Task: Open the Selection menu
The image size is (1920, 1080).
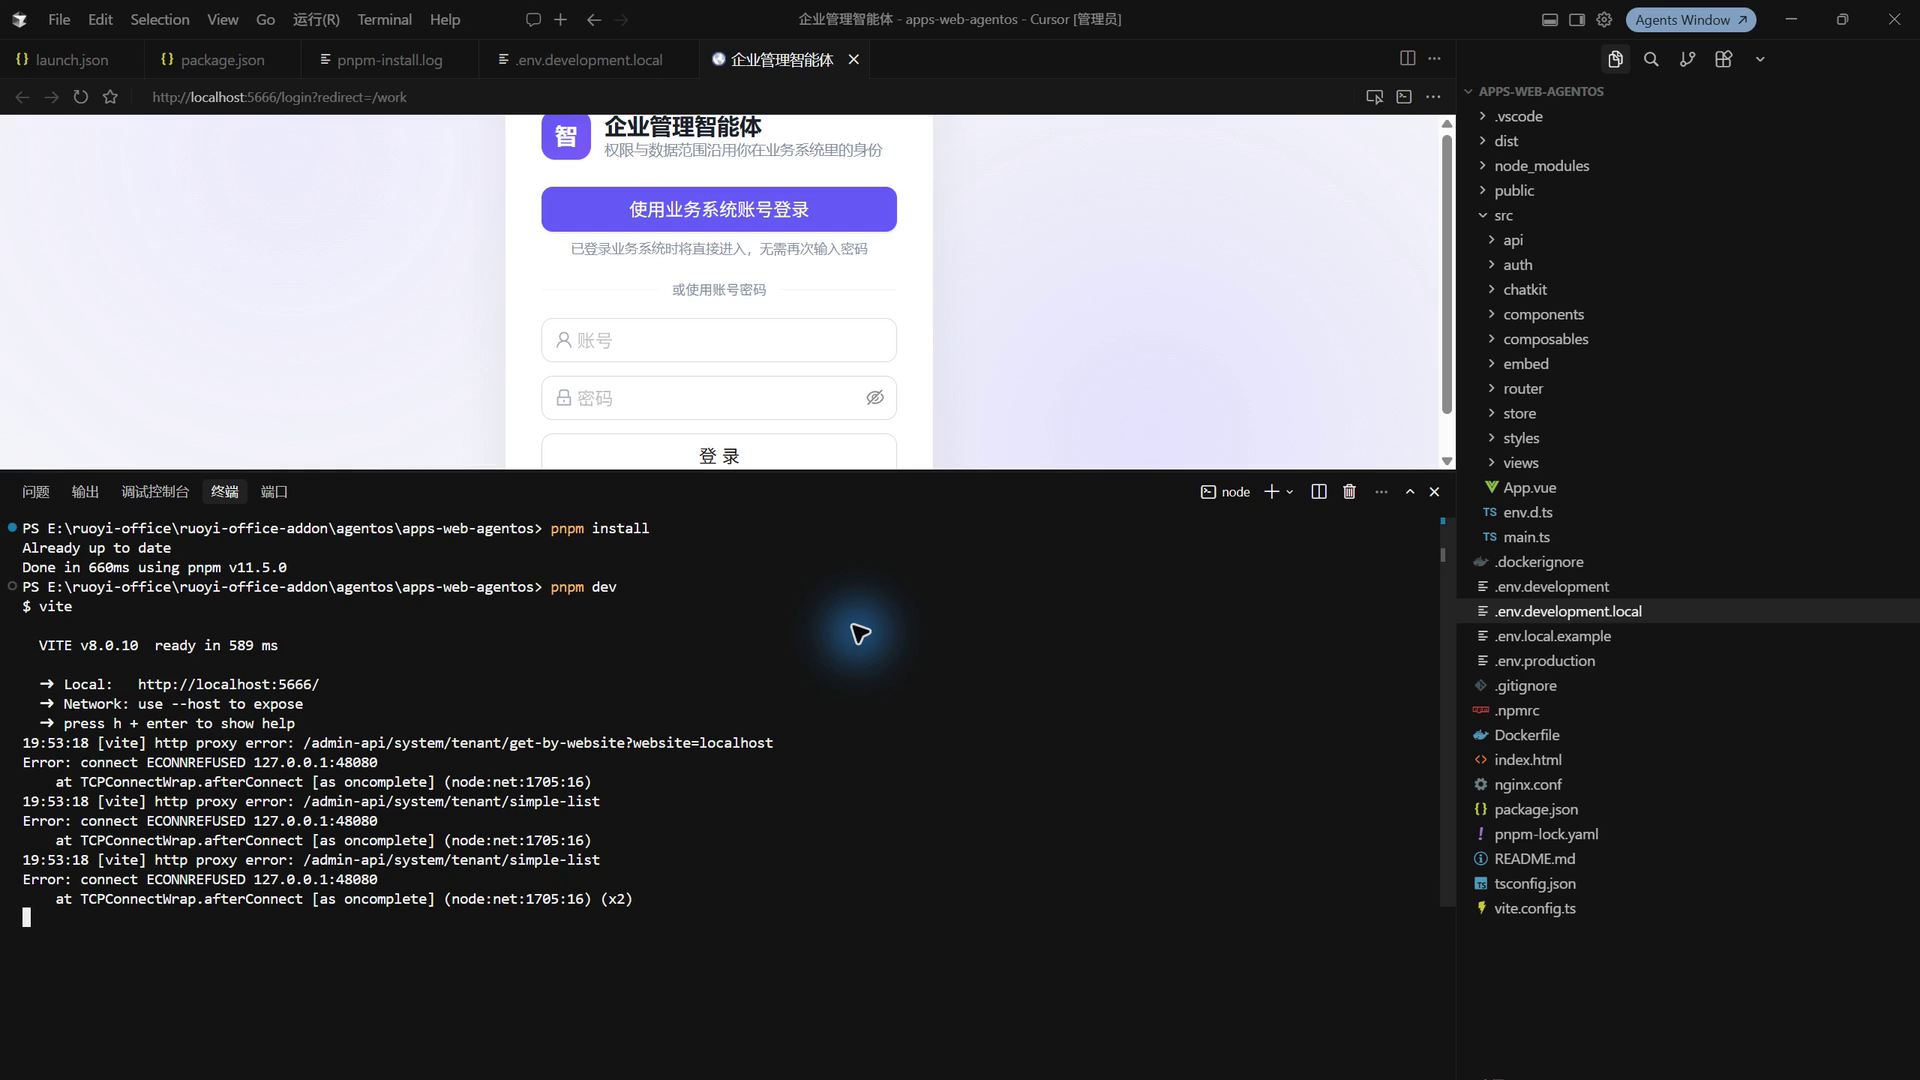Action: tap(159, 19)
